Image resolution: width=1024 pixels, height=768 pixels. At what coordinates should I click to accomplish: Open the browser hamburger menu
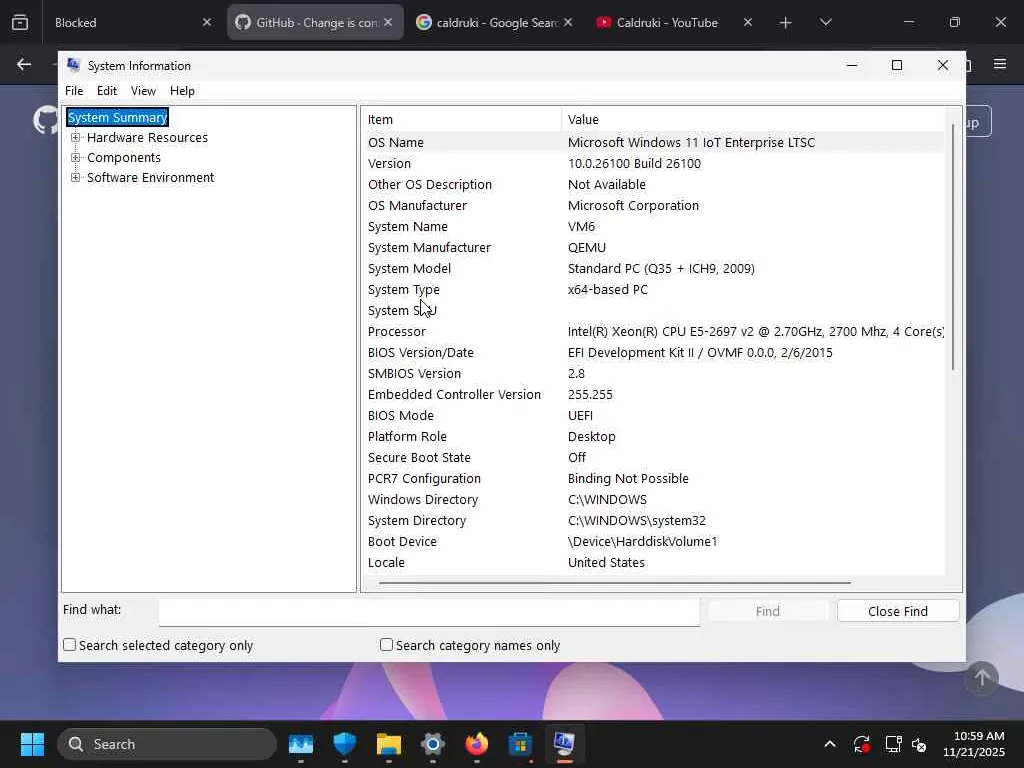coord(1000,64)
